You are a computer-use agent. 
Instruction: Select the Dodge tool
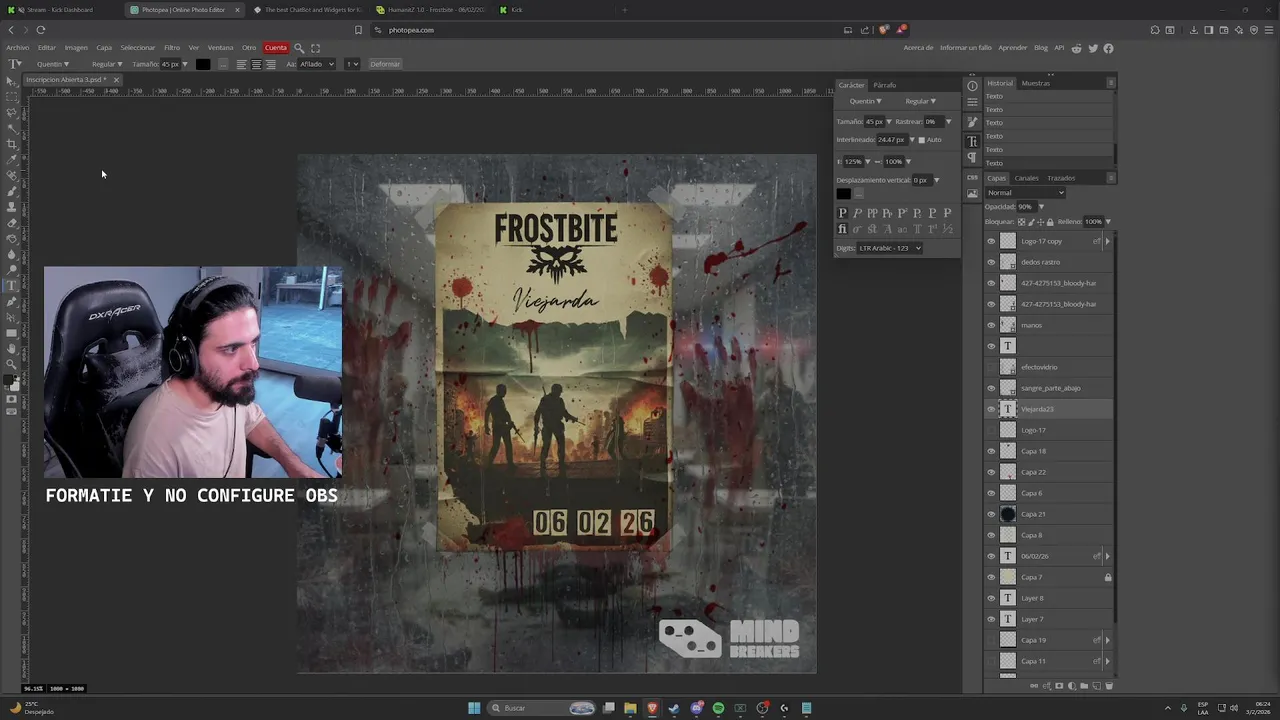click(x=12, y=270)
